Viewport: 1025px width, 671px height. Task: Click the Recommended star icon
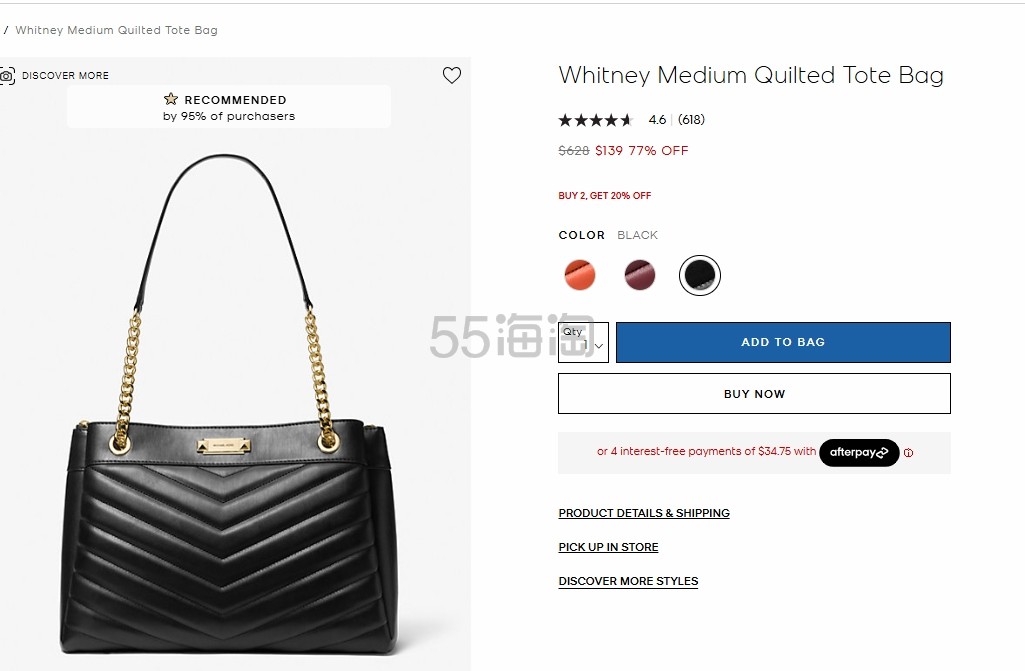coord(171,99)
